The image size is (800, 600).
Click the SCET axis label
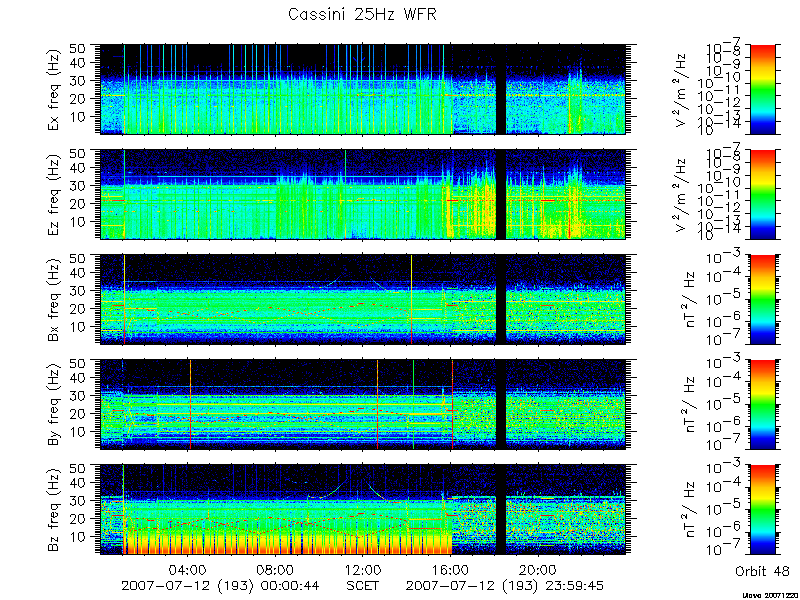(x=363, y=585)
